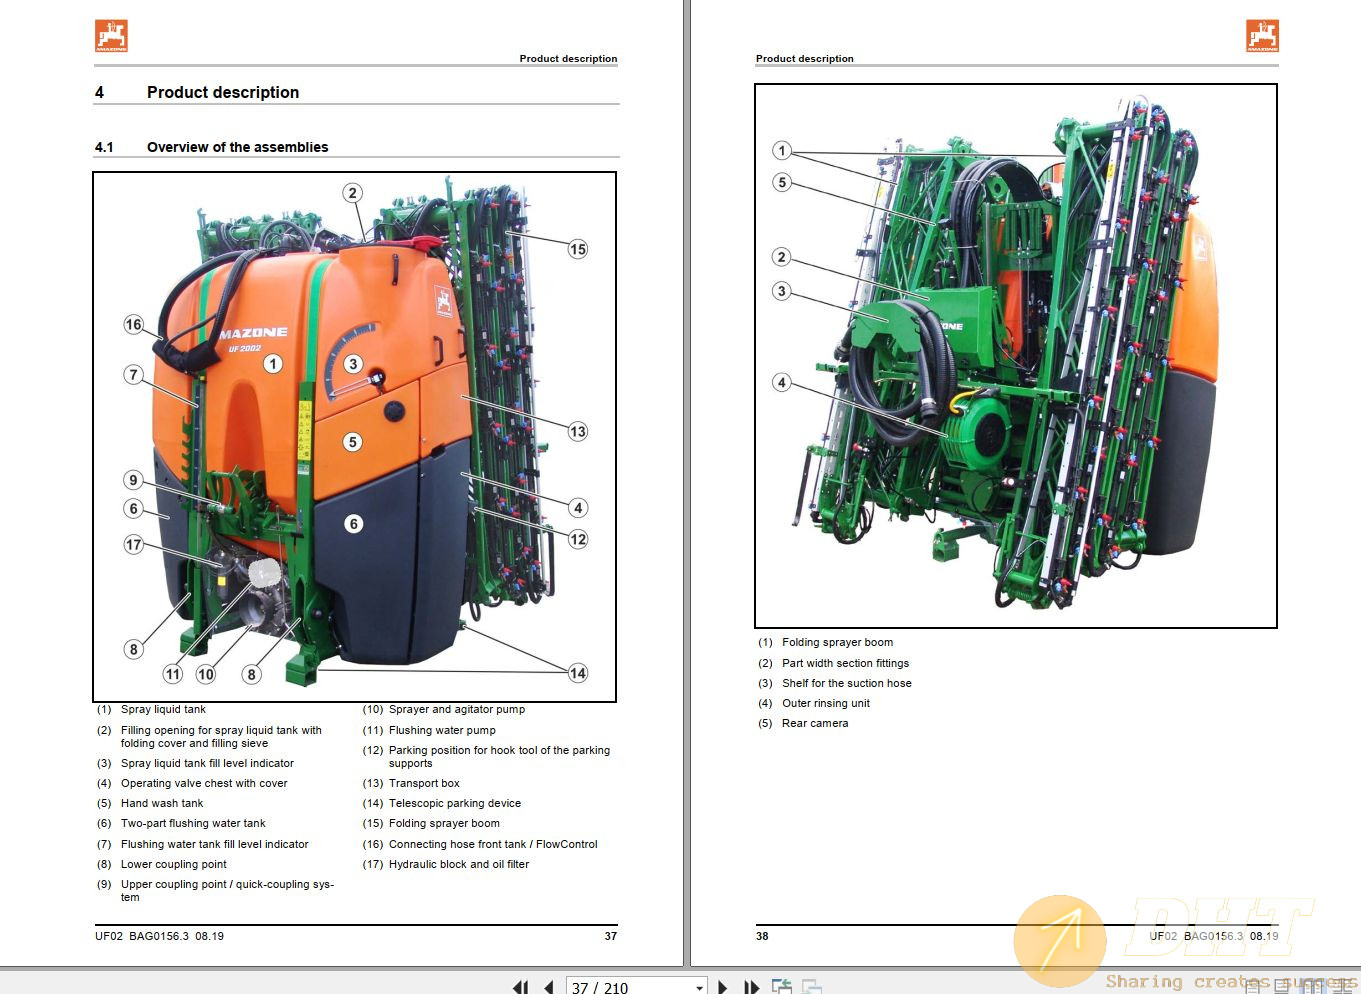Click legend entry "Sprayer and agitator pump"
This screenshot has width=1361, height=994.
coord(457,709)
